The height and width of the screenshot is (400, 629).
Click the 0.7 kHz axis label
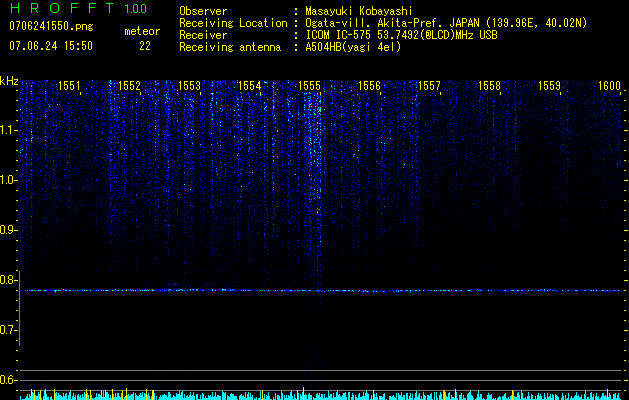(x=8, y=330)
